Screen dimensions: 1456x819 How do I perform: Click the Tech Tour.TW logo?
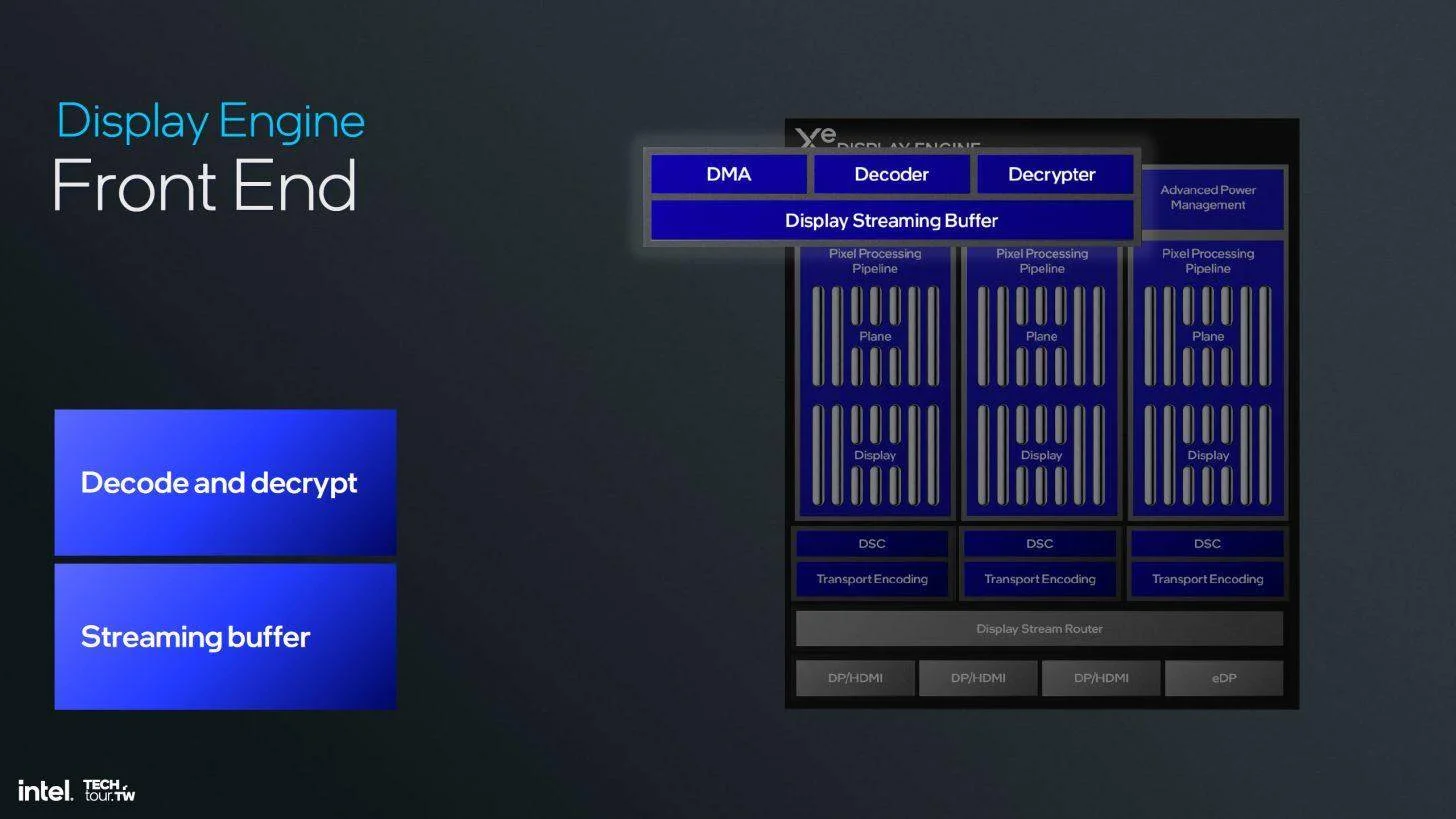coord(109,791)
